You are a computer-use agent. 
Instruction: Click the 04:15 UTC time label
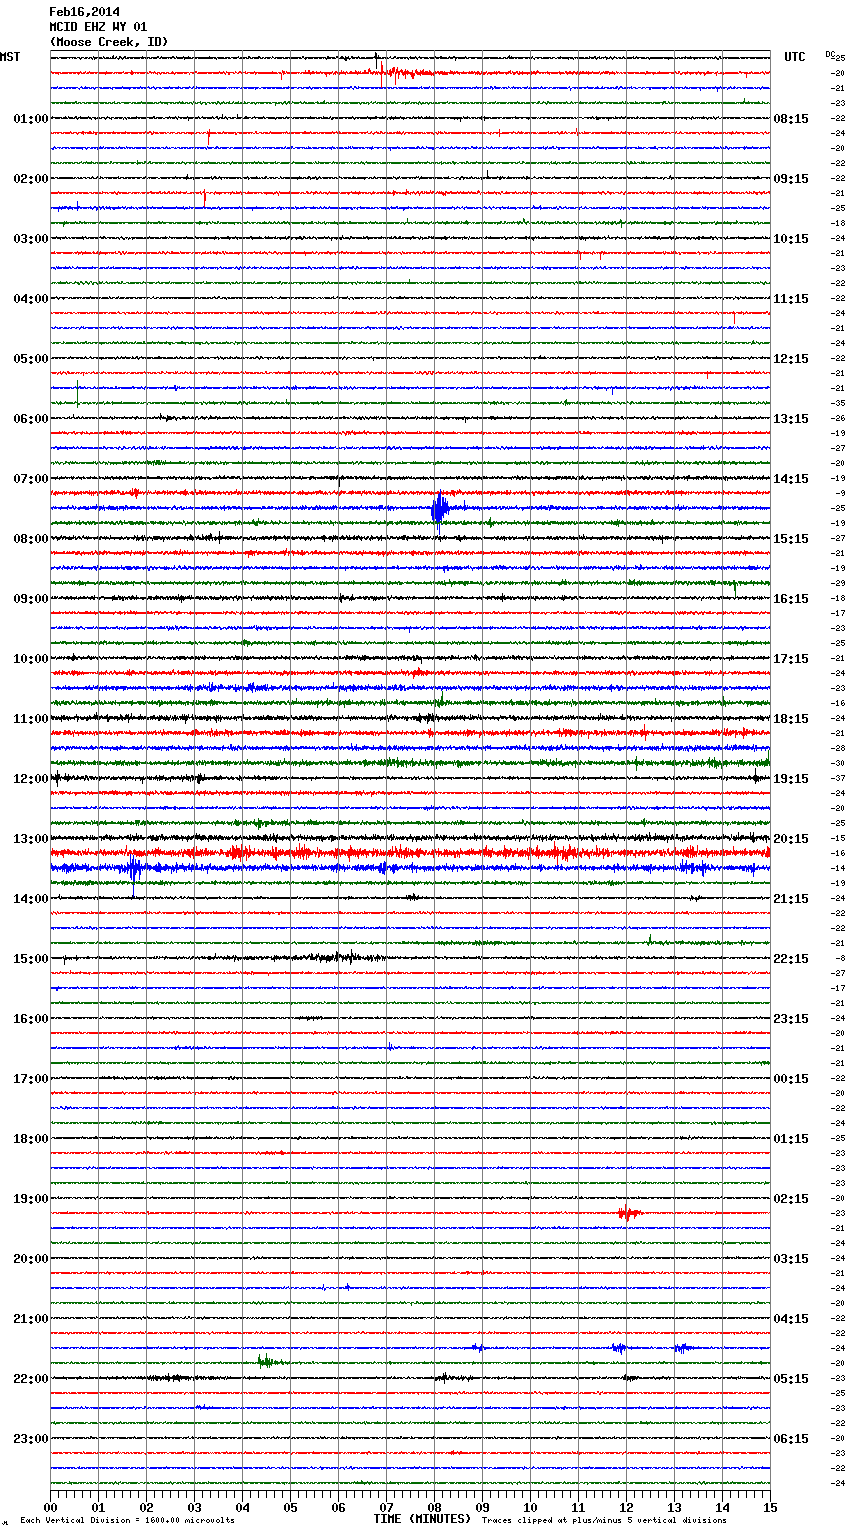(x=791, y=1319)
